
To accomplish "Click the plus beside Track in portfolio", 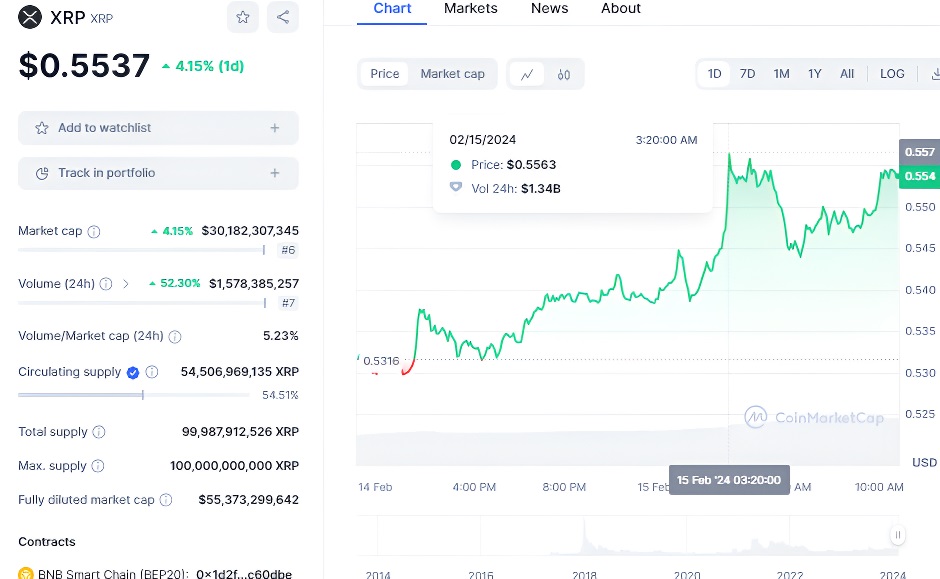I will click(x=275, y=173).
